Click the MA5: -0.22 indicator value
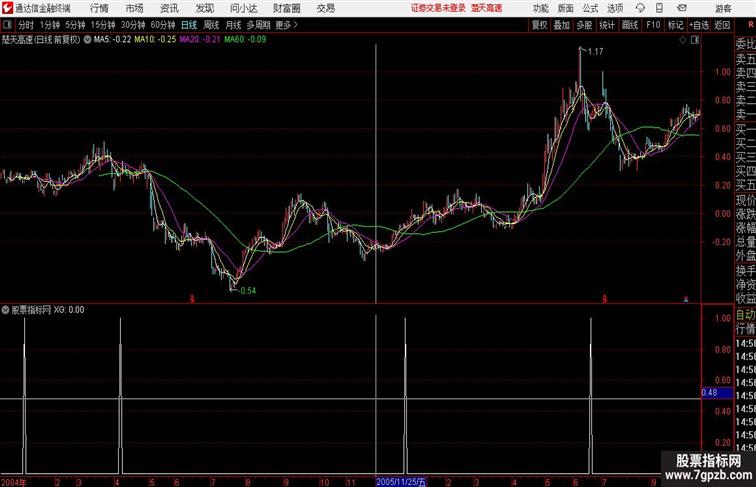 point(112,40)
